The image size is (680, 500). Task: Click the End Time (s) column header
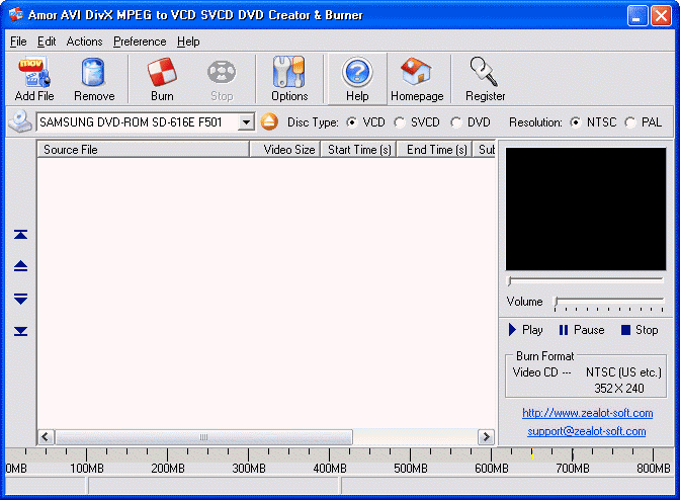coord(435,150)
